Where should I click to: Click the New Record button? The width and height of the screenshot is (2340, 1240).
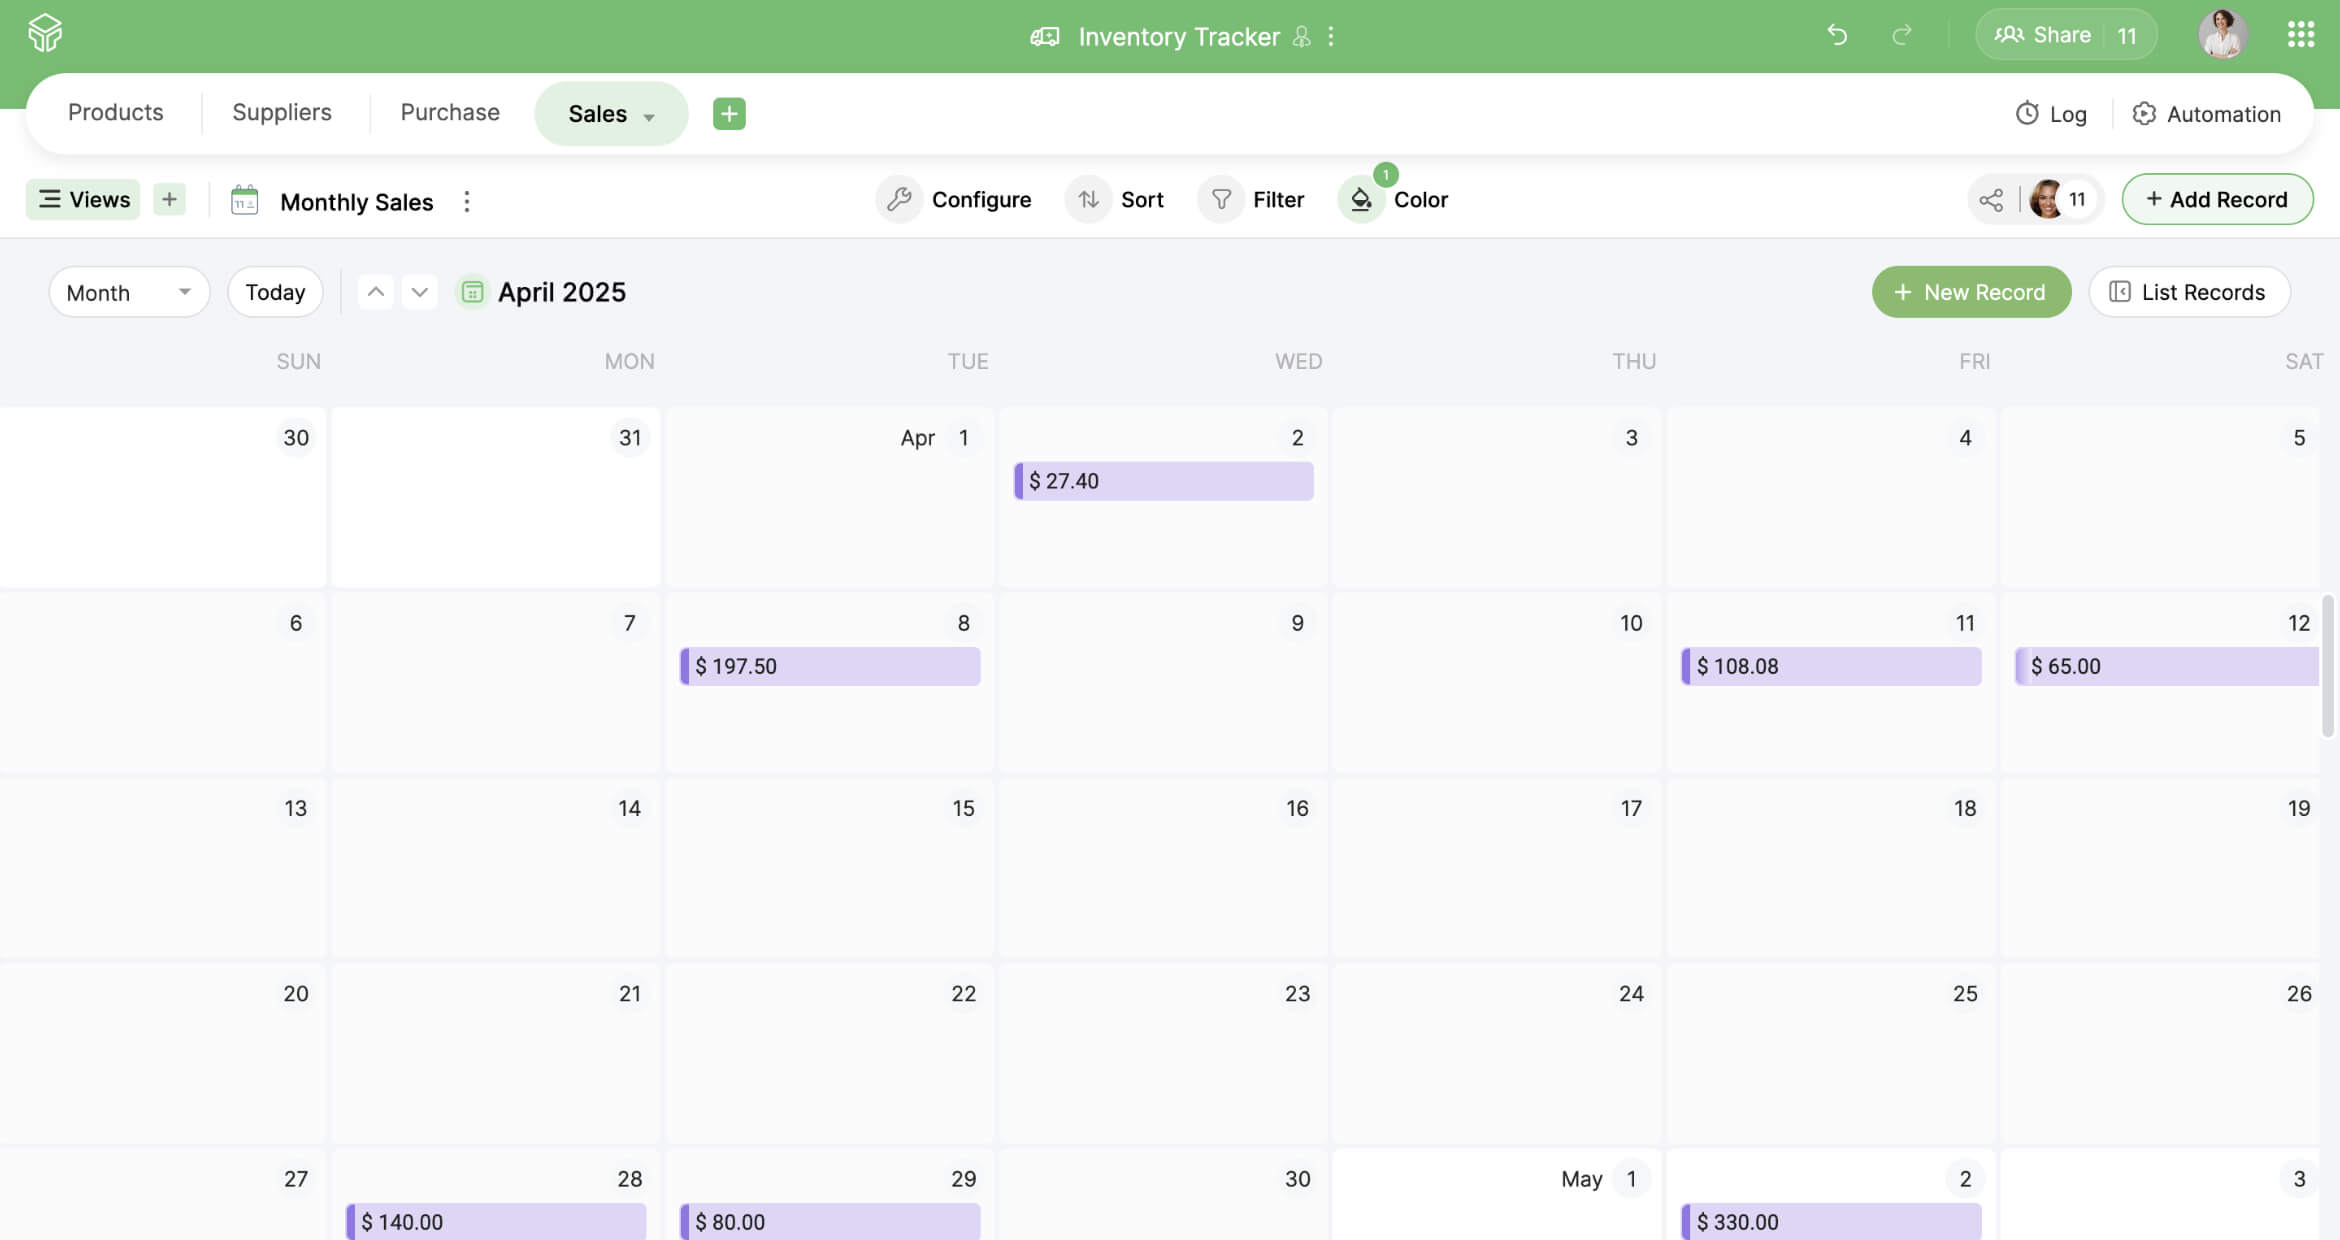[1970, 292]
